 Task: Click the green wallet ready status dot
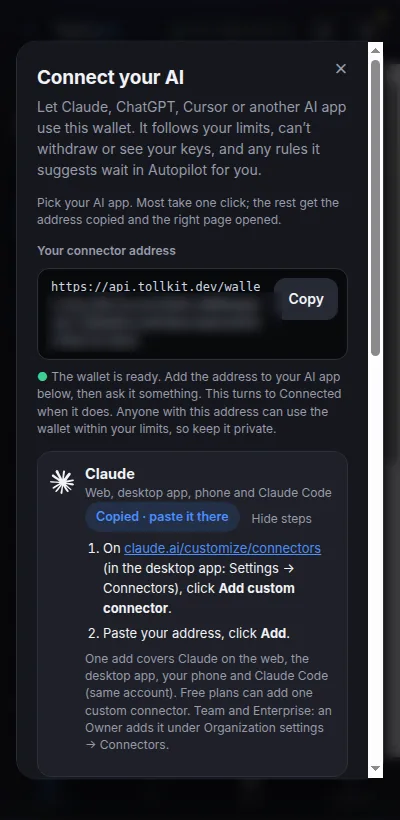pyautogui.click(x=42, y=377)
